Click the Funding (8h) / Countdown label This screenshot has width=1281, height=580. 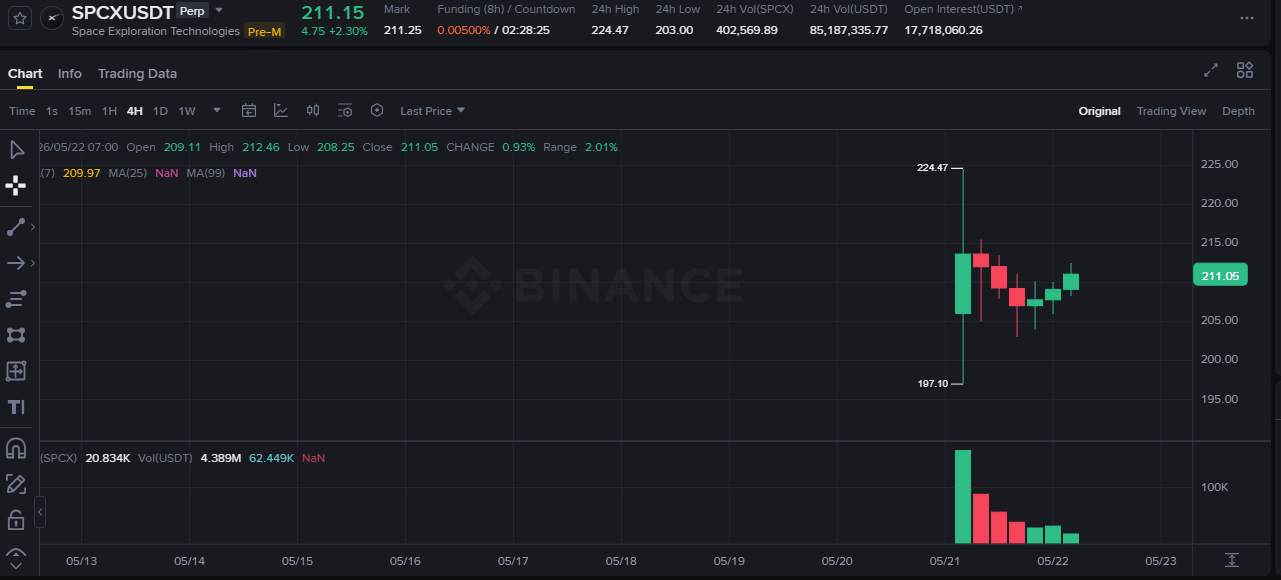(506, 9)
